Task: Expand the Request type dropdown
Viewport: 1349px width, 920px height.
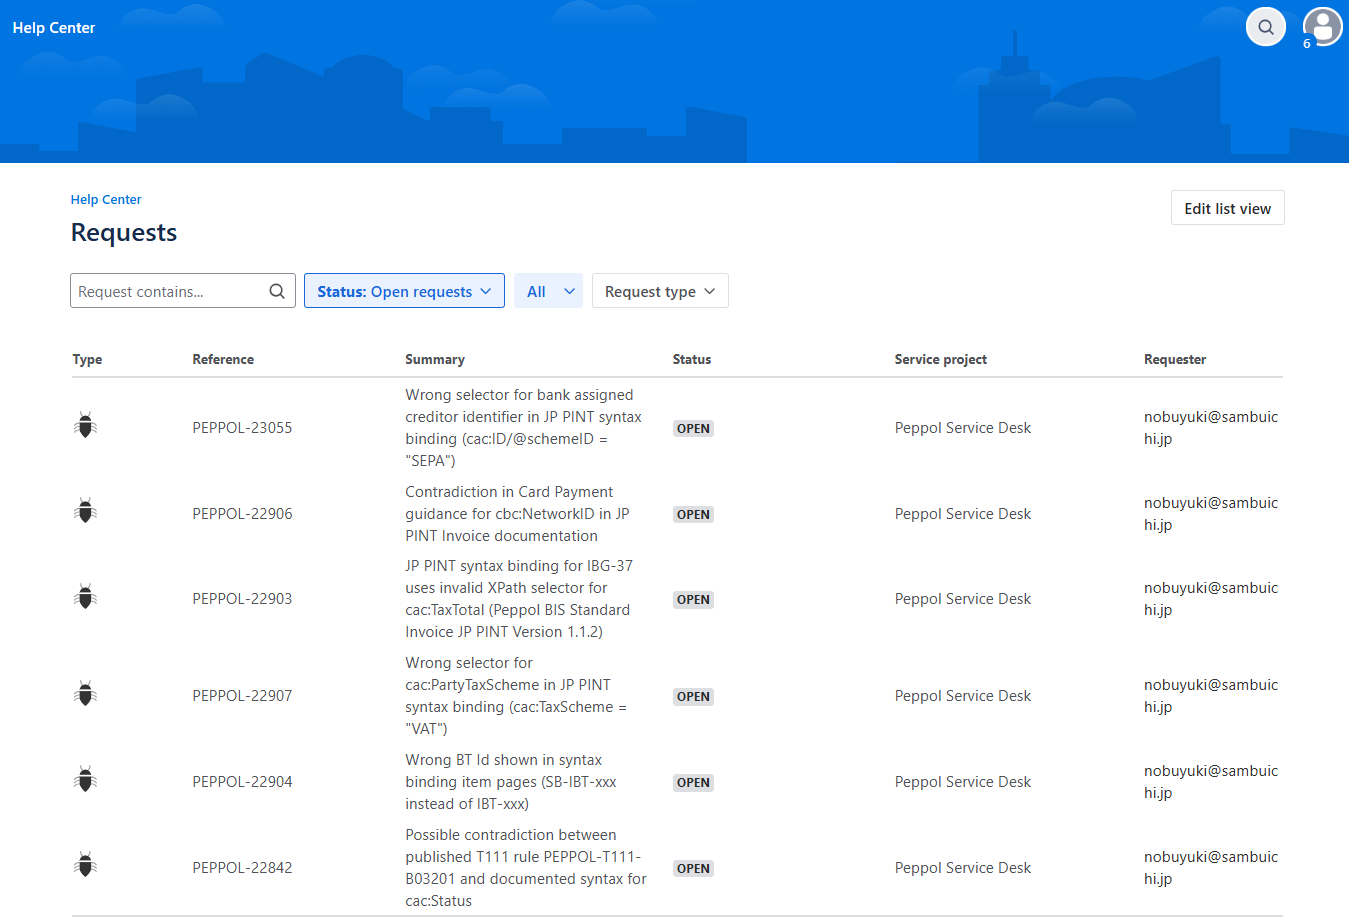Action: (x=660, y=291)
